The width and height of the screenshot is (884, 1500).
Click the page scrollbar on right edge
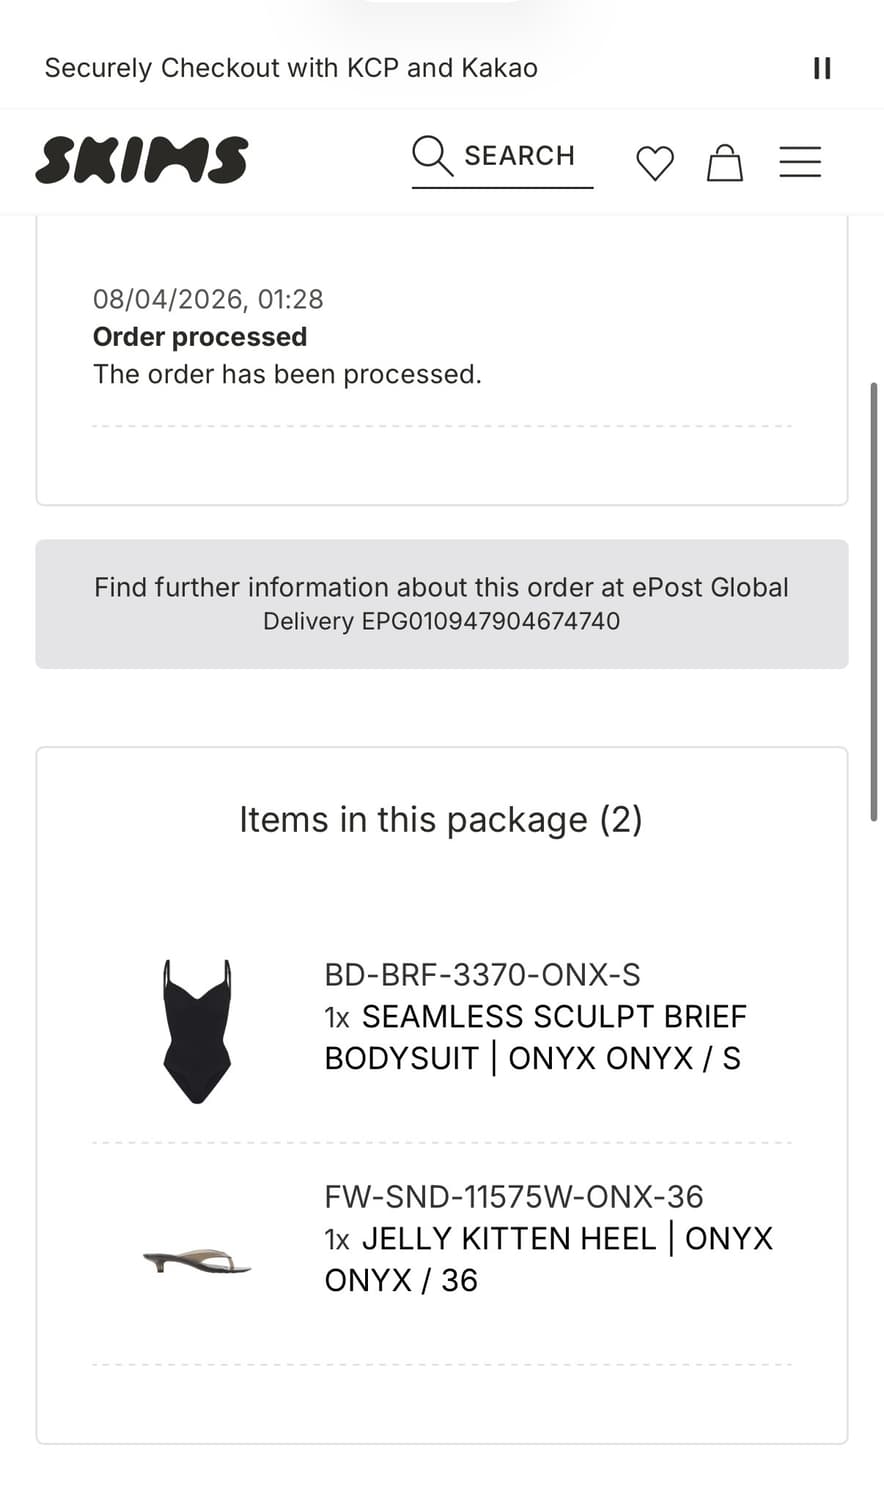(875, 600)
